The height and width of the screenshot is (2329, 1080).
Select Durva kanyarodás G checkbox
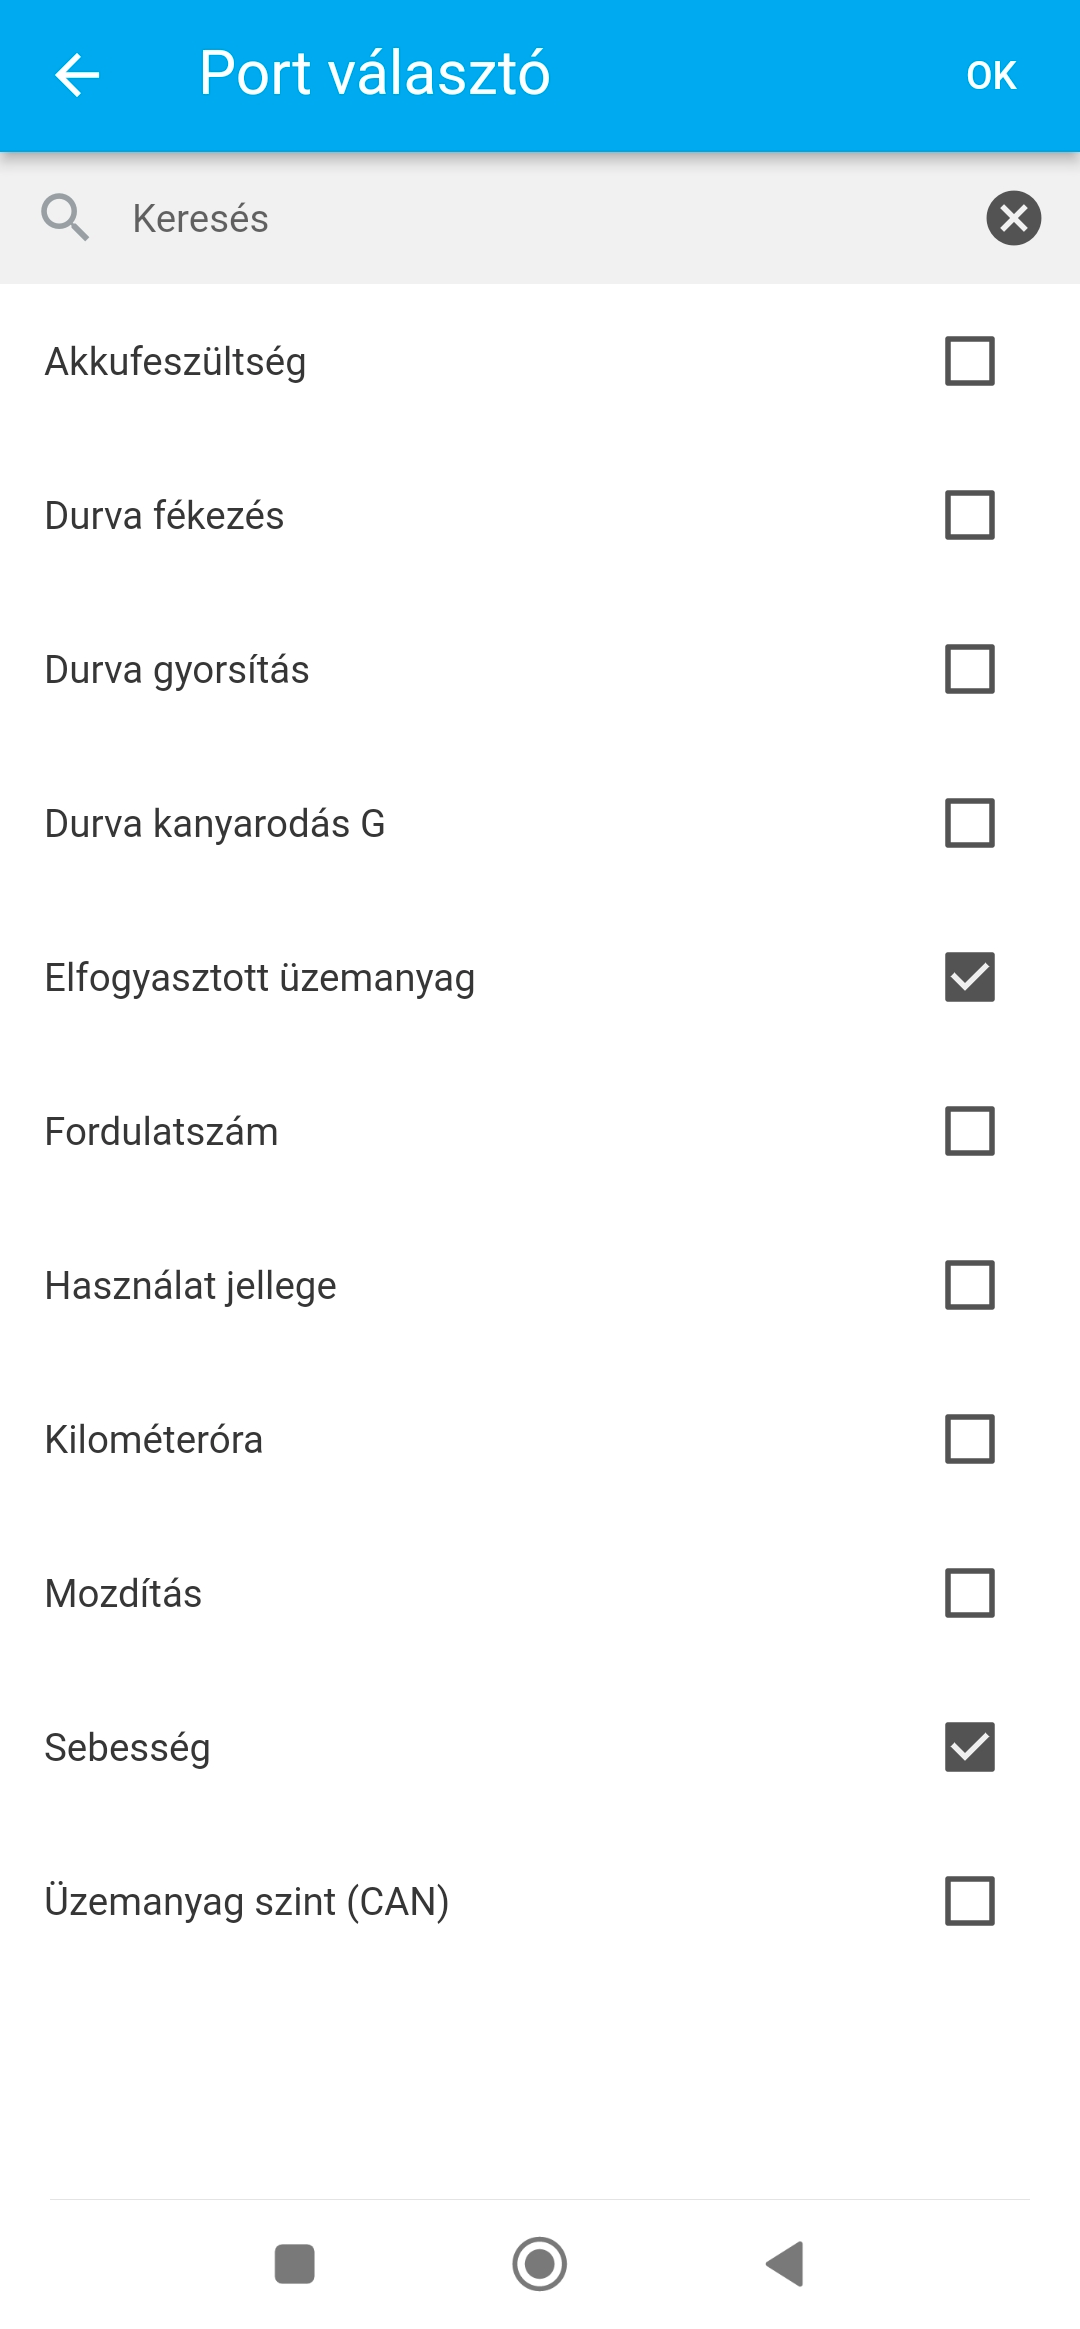pos(969,823)
